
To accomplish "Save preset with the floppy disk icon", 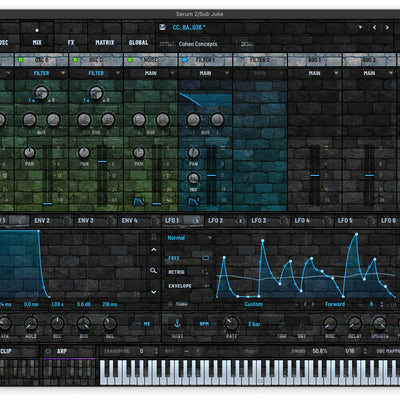I will tap(162, 27).
